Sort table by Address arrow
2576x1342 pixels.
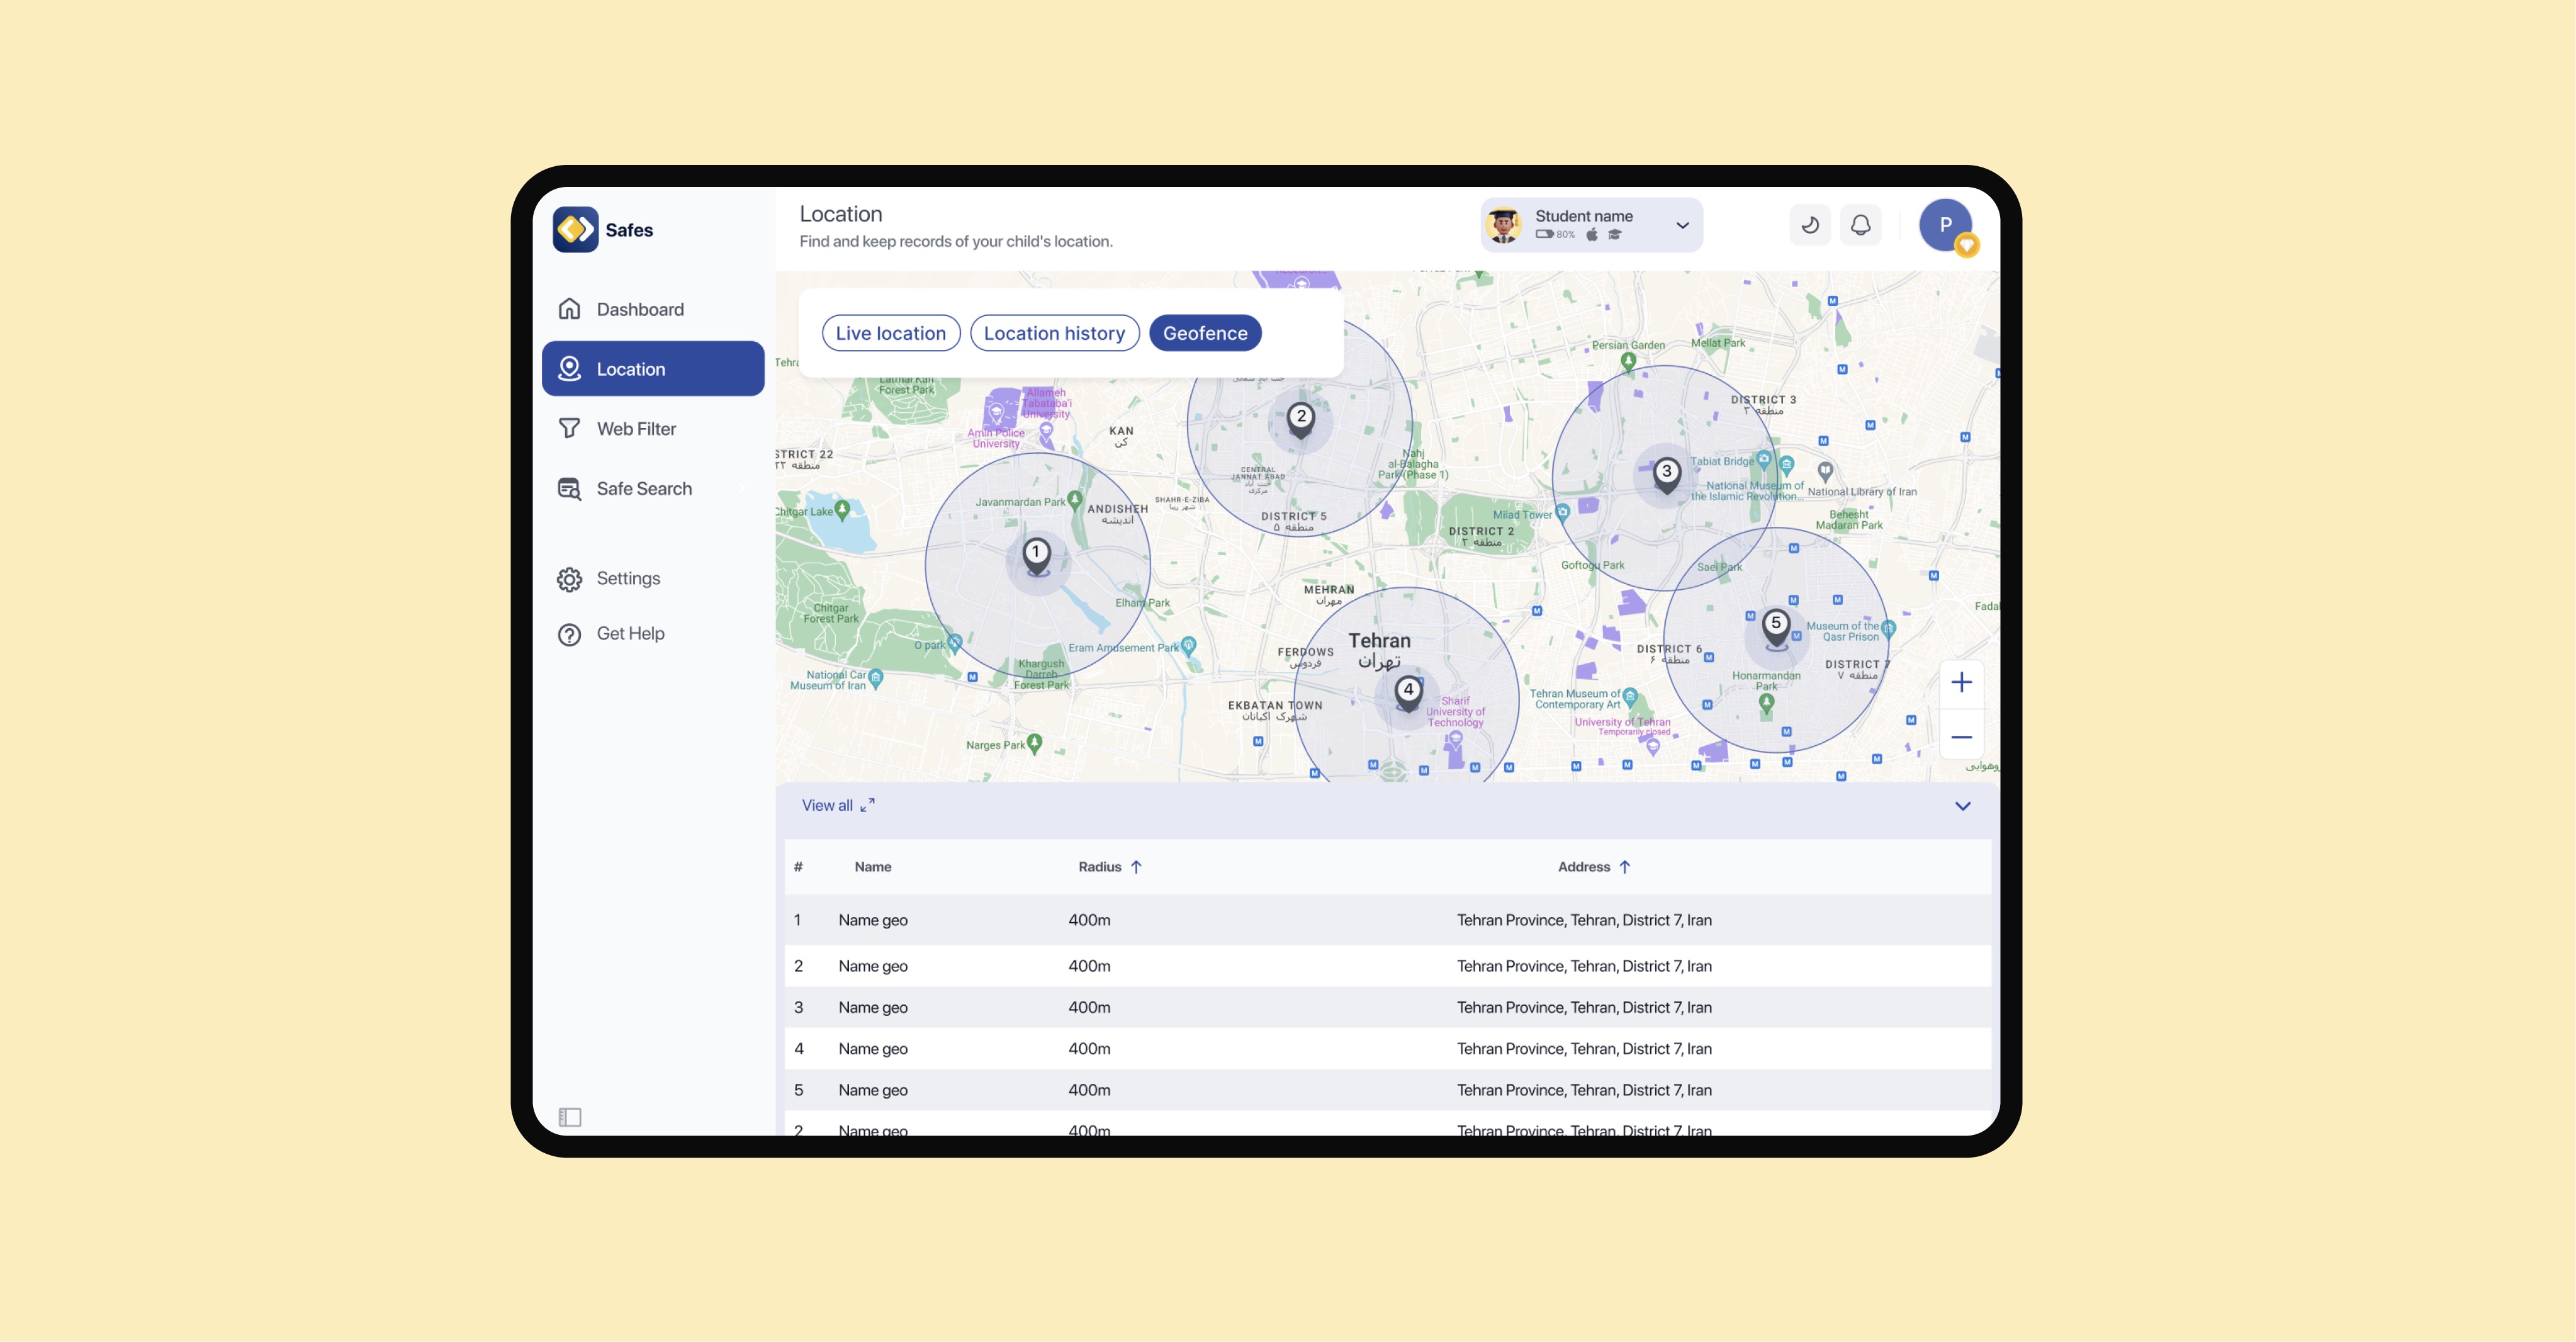click(x=1625, y=867)
